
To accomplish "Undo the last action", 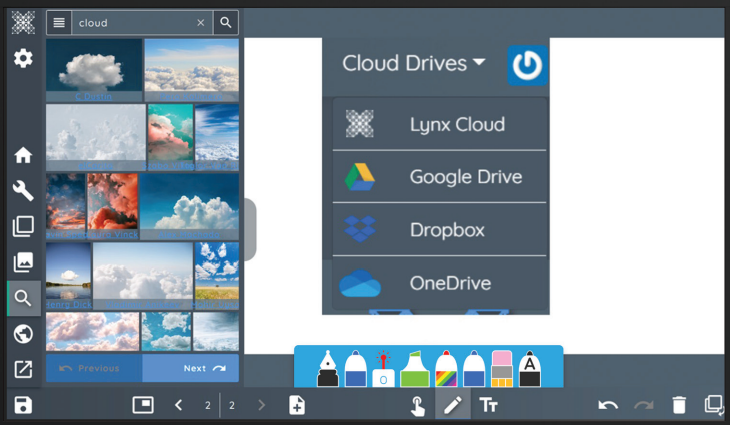I will point(608,405).
